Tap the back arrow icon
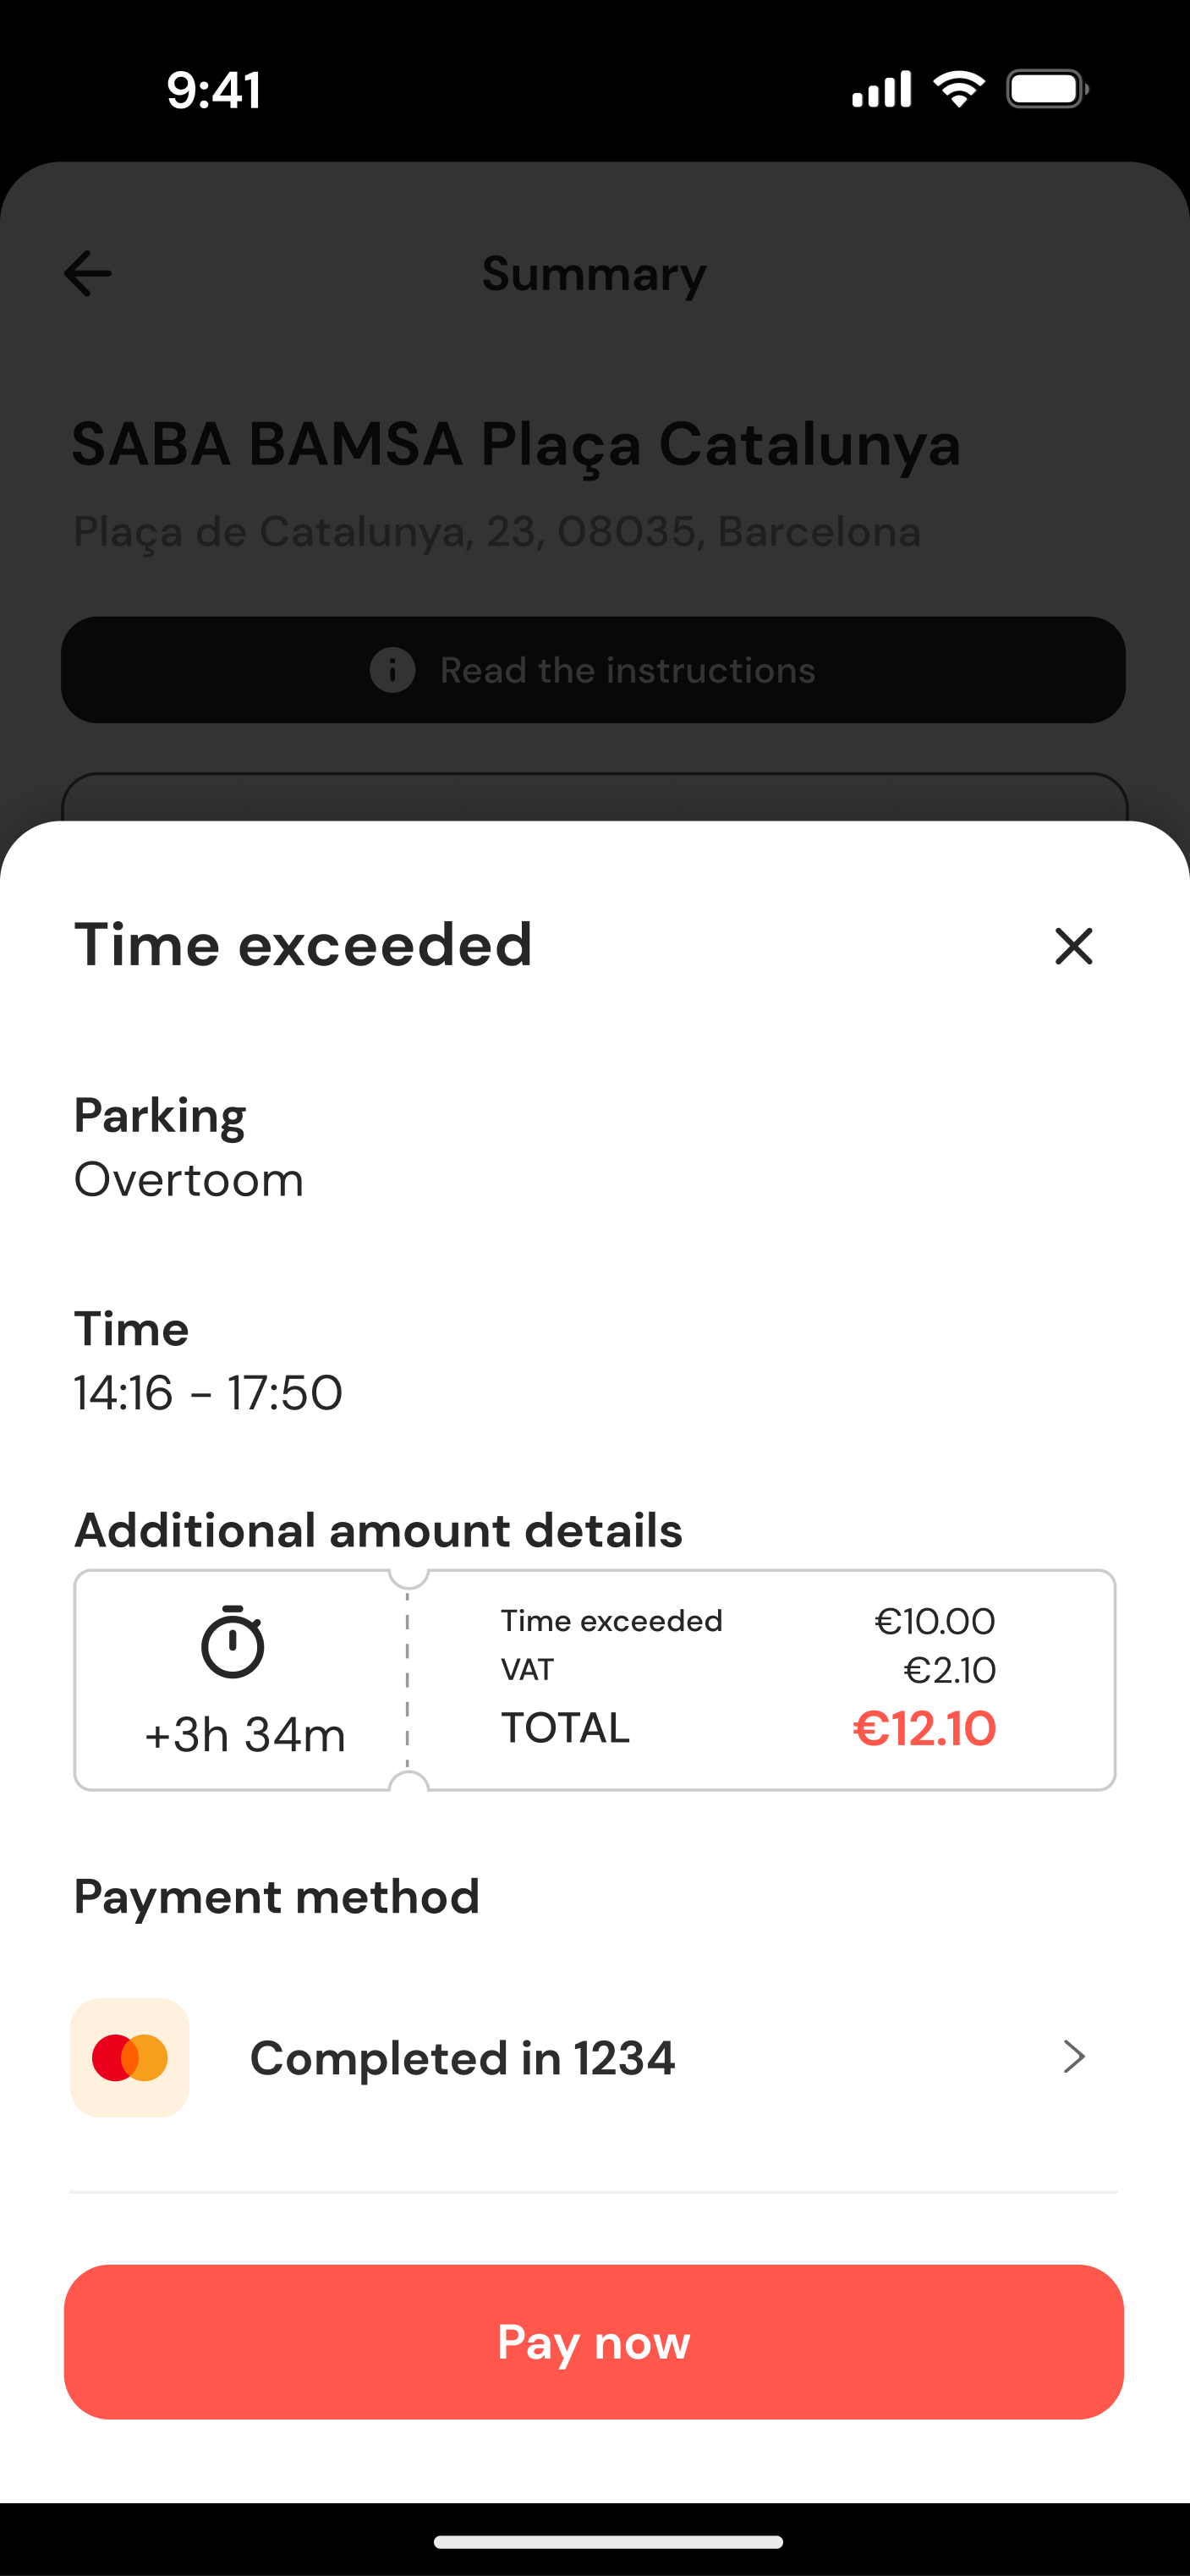This screenshot has height=2576, width=1190. [88, 274]
